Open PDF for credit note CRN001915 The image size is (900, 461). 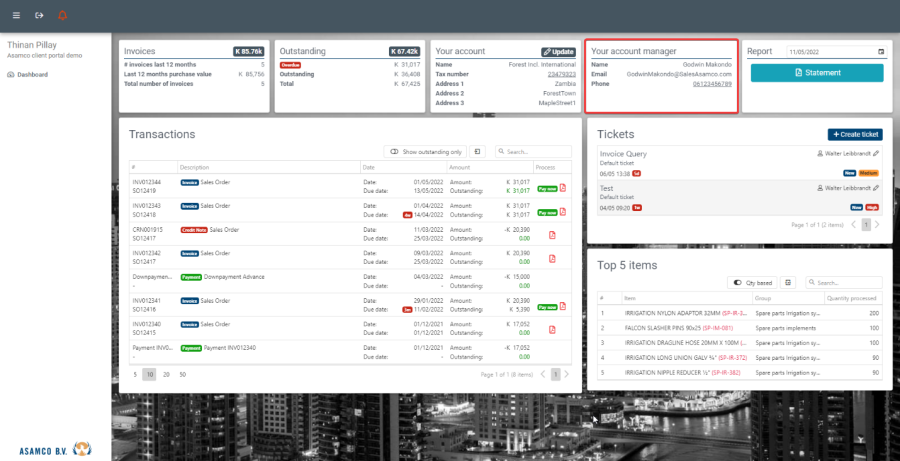[x=552, y=234]
